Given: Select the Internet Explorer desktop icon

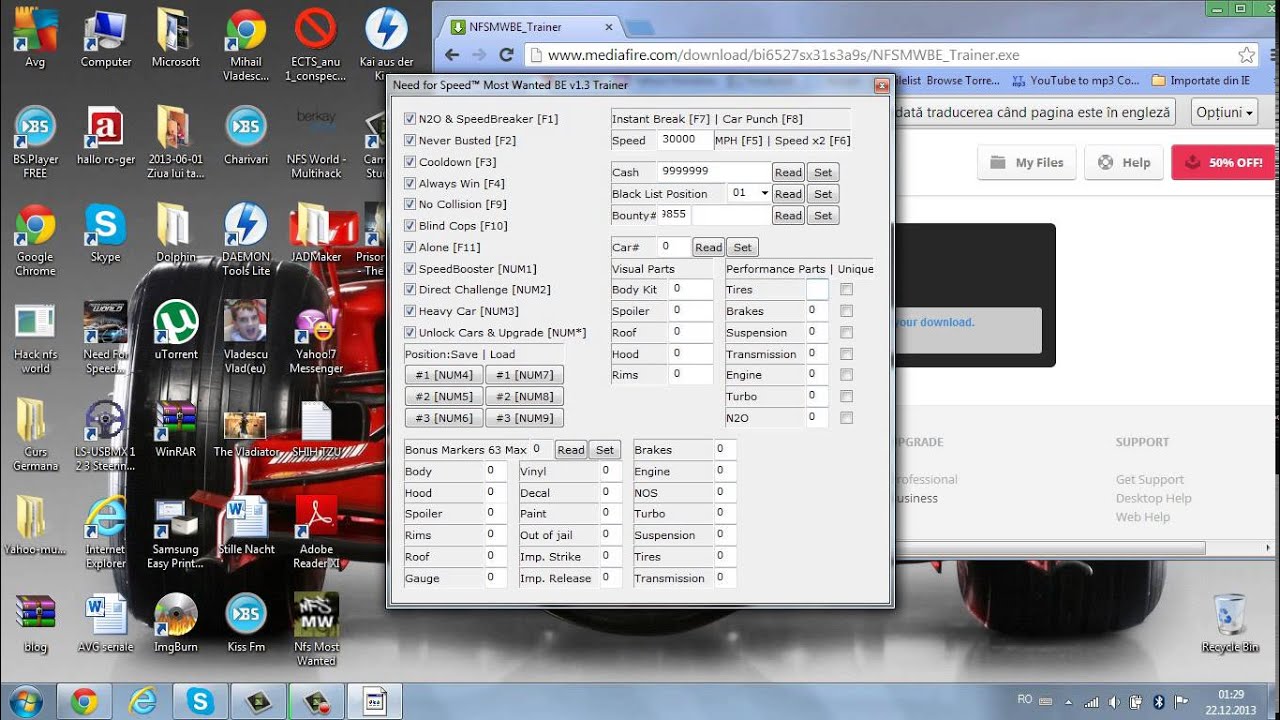Looking at the screenshot, I should point(105,533).
